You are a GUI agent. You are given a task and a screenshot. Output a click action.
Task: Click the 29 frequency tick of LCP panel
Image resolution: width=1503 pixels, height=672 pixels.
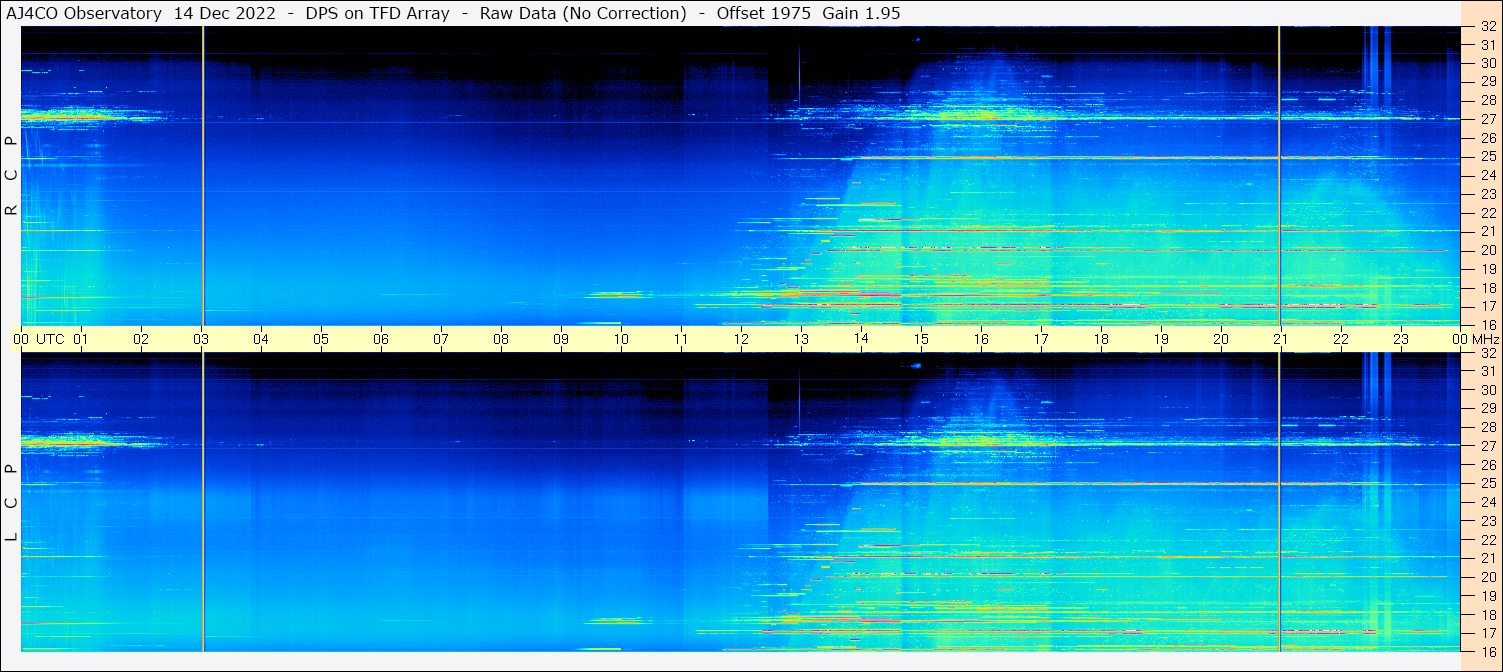click(1487, 409)
